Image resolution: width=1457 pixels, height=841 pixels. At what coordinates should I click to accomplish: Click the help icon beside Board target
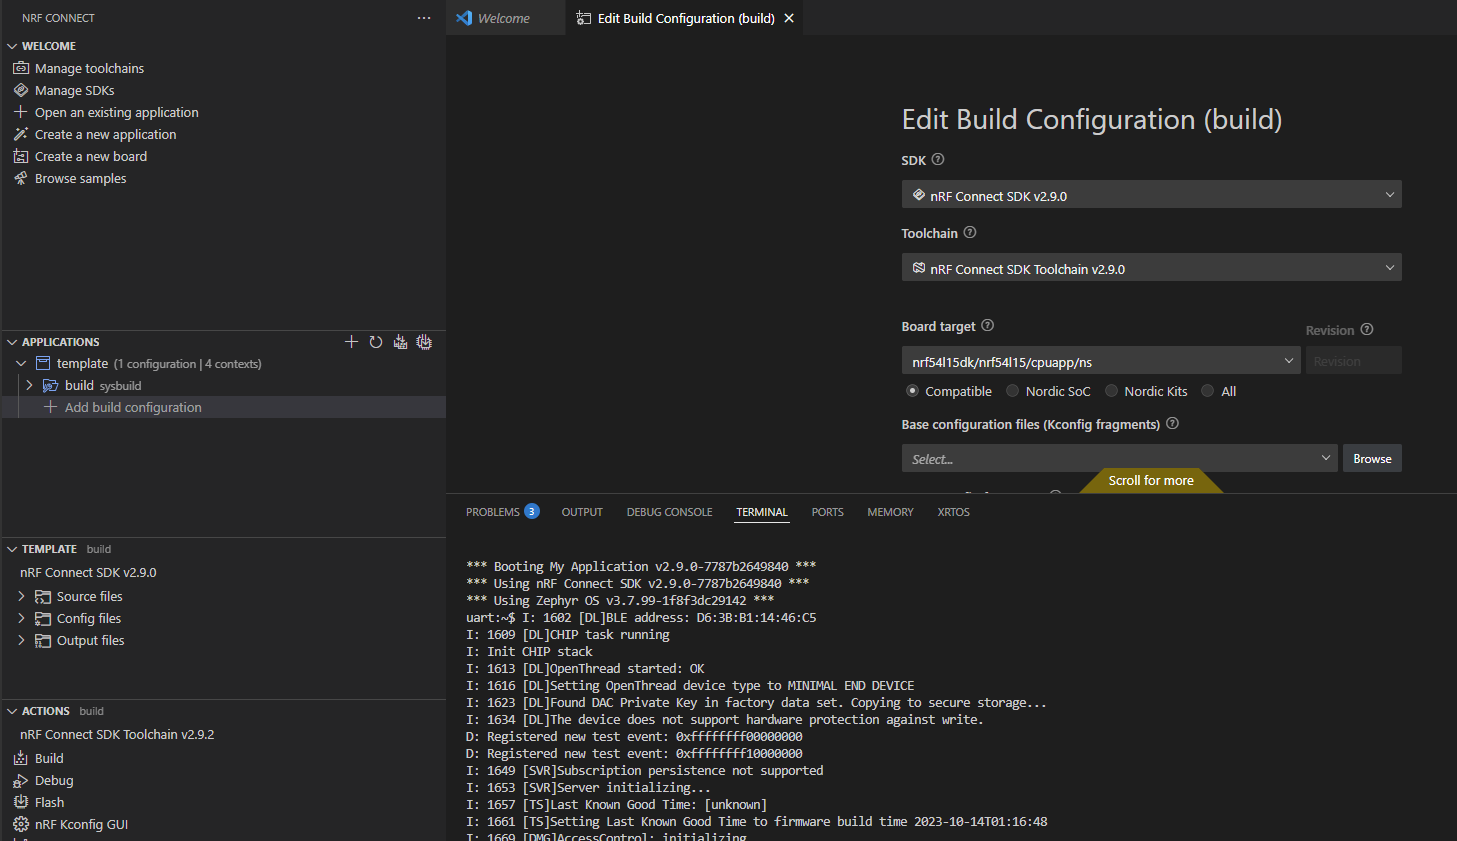988,325
